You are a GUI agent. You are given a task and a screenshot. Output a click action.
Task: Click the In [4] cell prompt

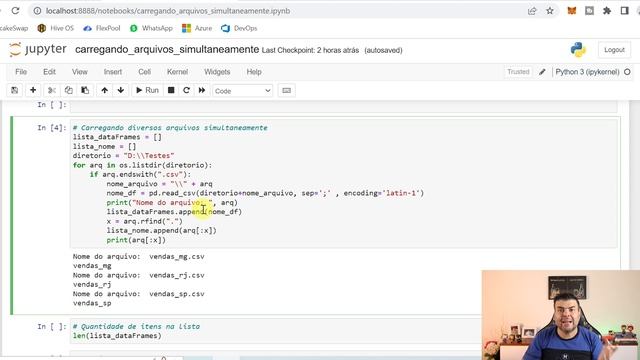(51, 128)
